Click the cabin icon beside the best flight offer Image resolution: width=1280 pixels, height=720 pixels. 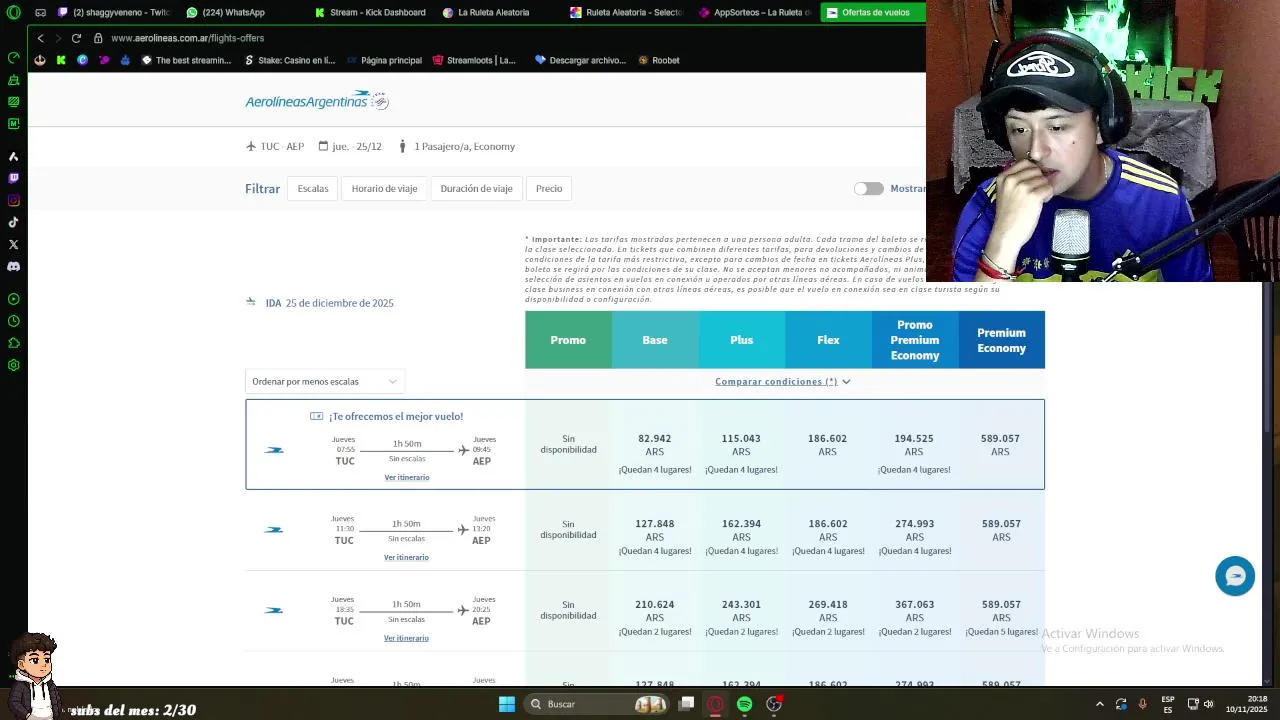[x=316, y=416]
